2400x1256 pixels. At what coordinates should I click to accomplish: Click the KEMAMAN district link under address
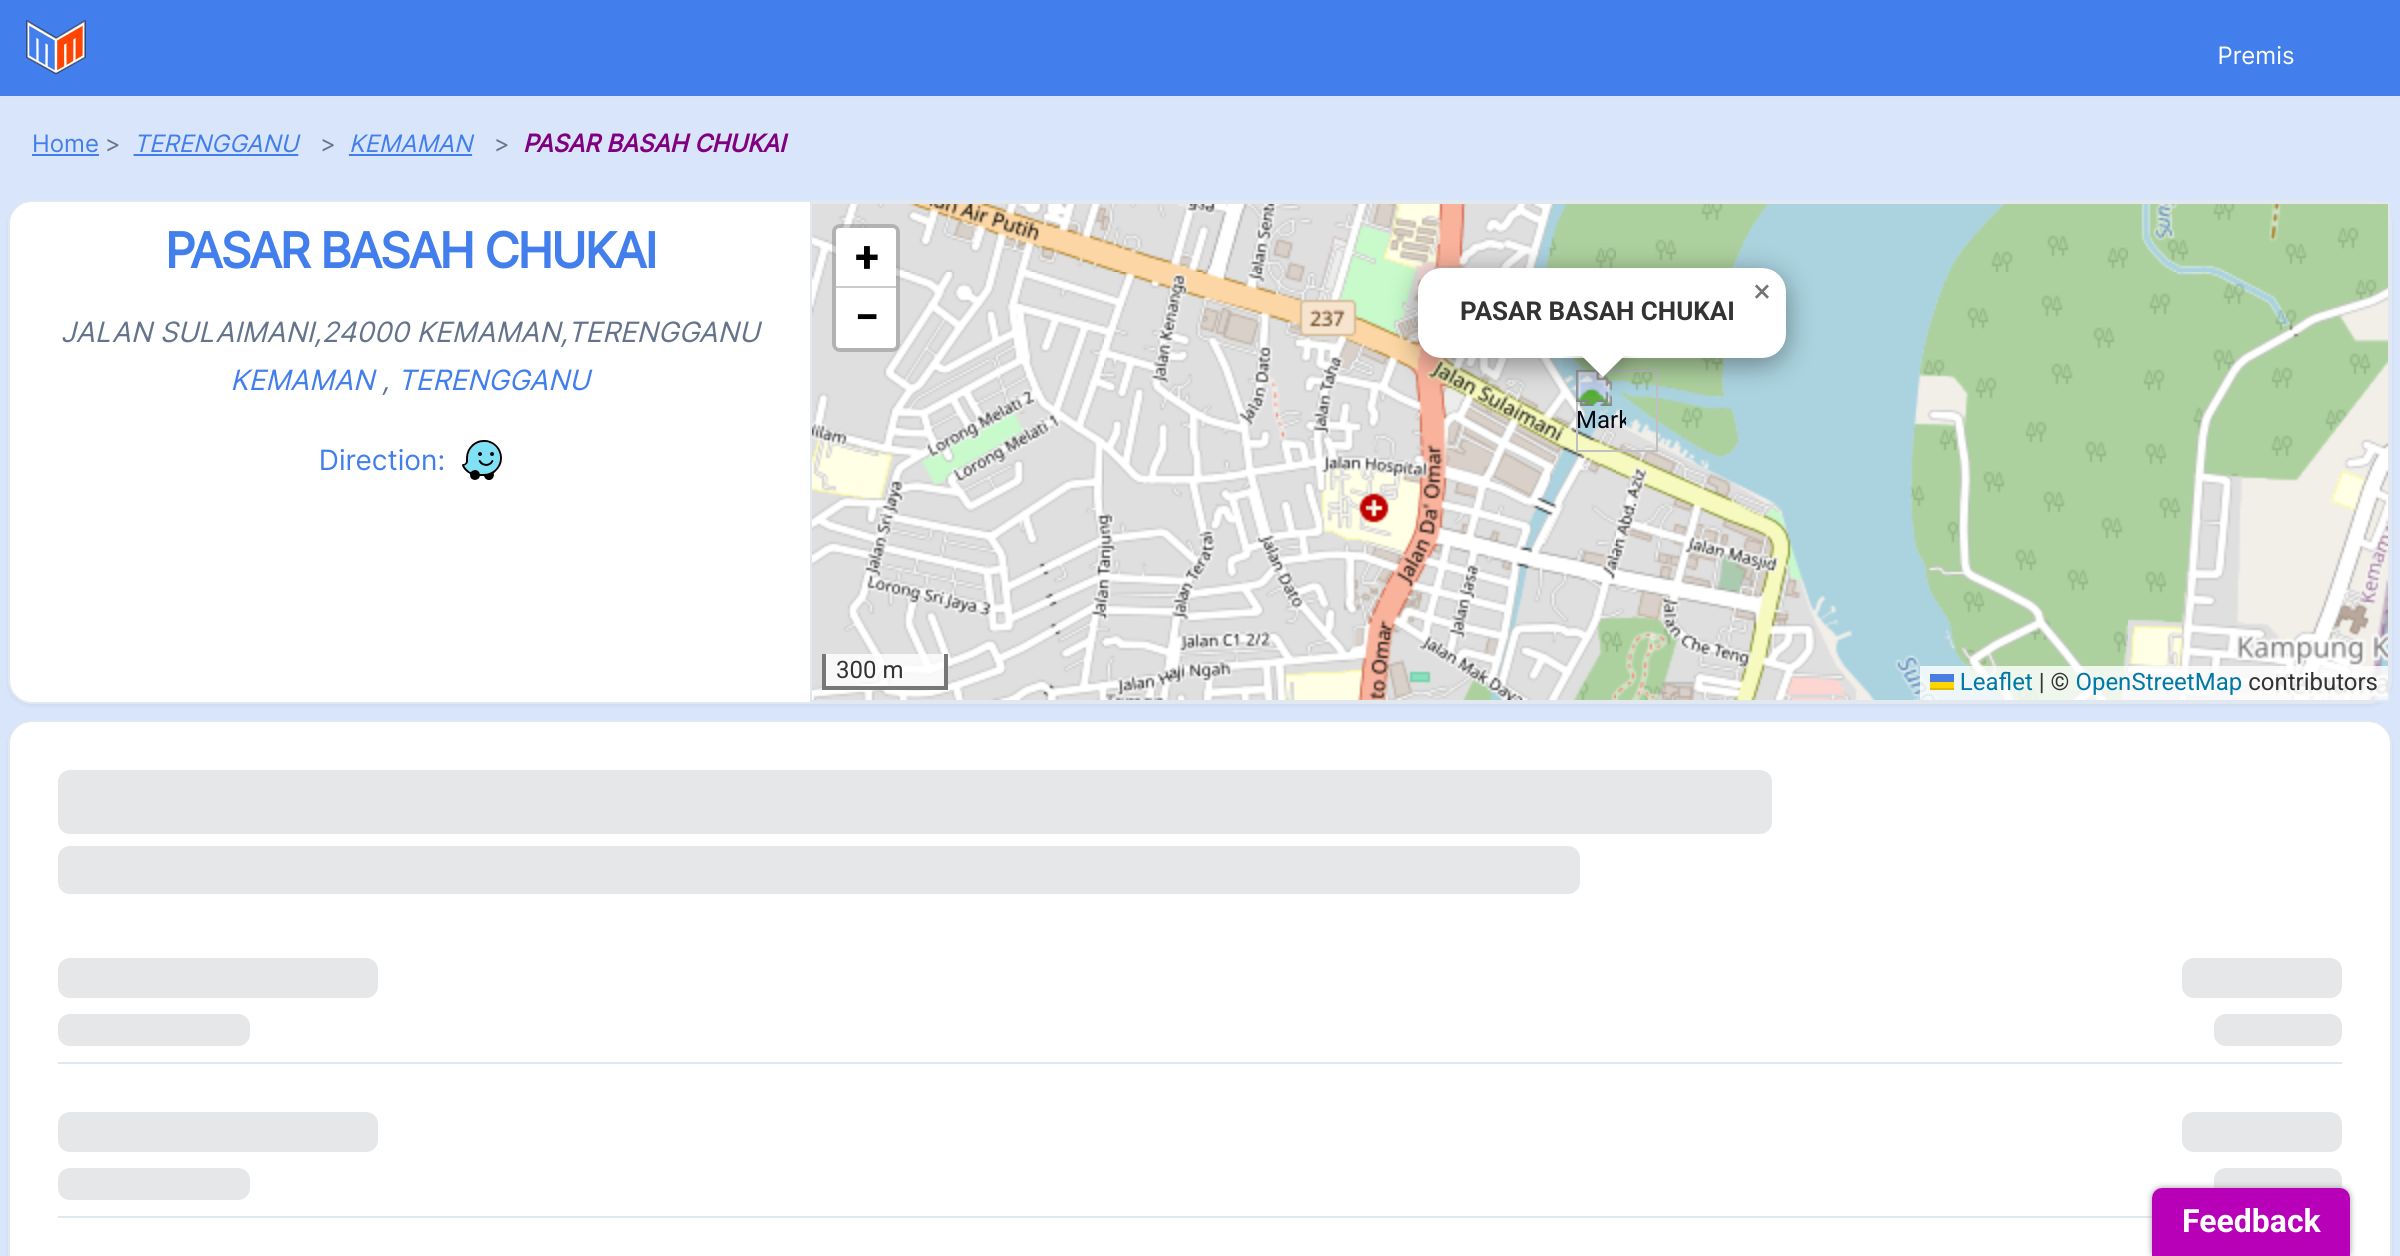(x=304, y=380)
